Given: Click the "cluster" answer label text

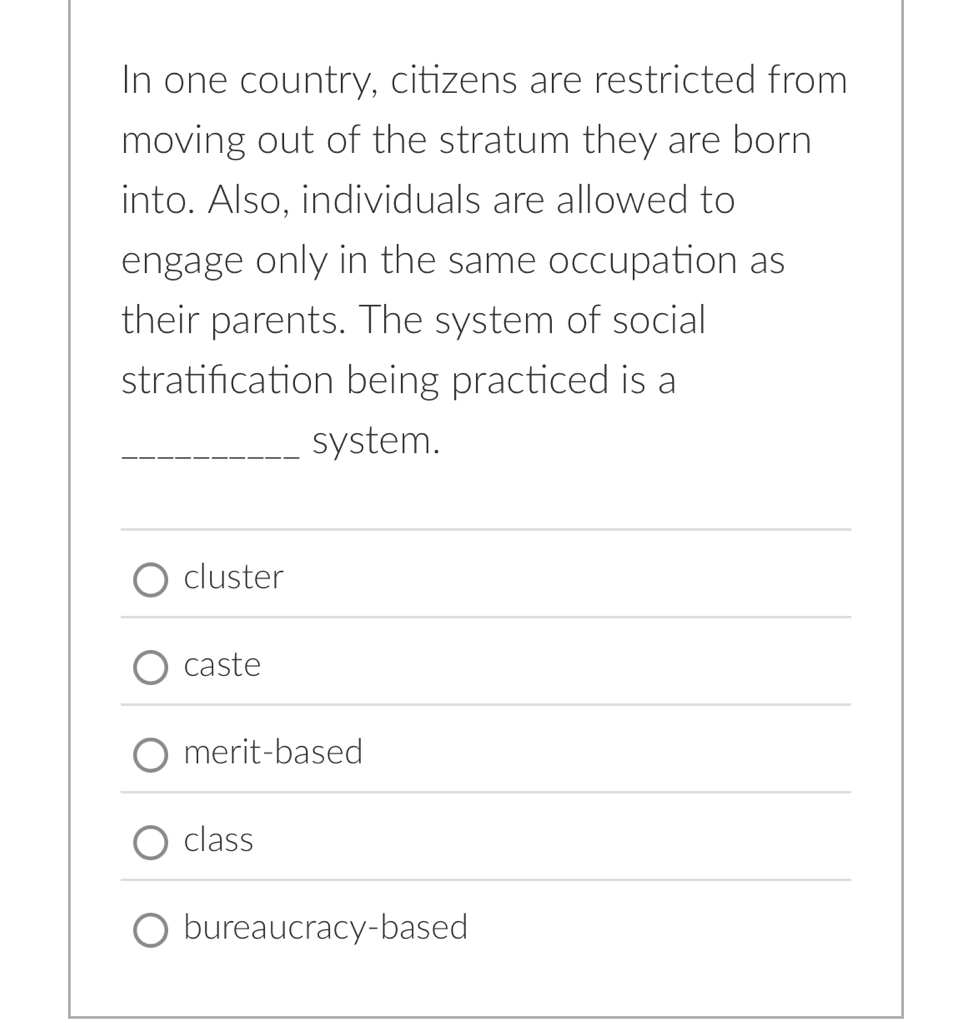Looking at the screenshot, I should click(x=234, y=577).
